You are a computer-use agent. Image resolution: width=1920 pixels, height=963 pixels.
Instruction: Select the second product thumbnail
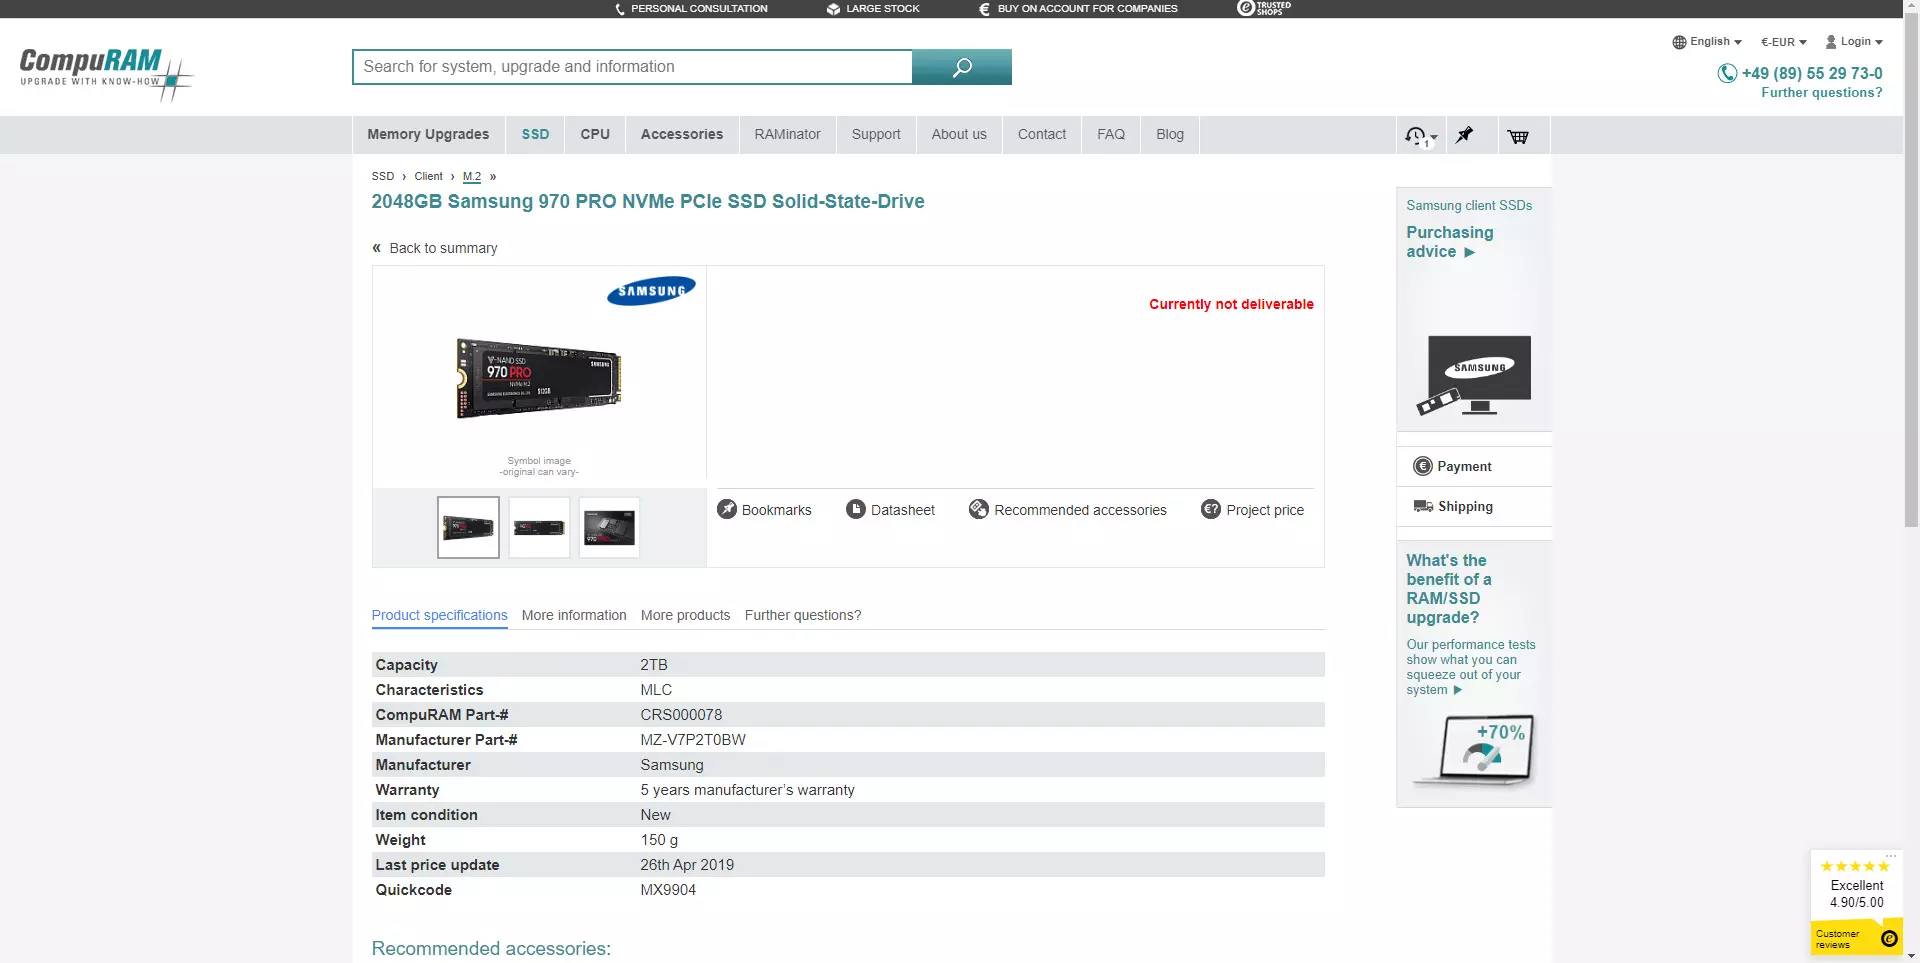coord(539,527)
